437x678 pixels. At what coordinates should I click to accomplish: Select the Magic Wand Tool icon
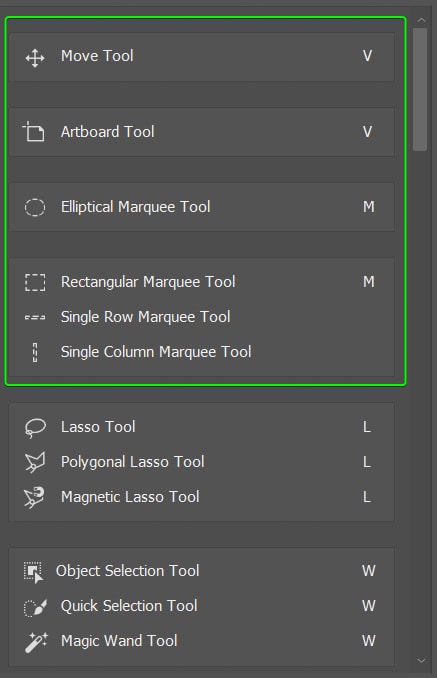[36, 642]
